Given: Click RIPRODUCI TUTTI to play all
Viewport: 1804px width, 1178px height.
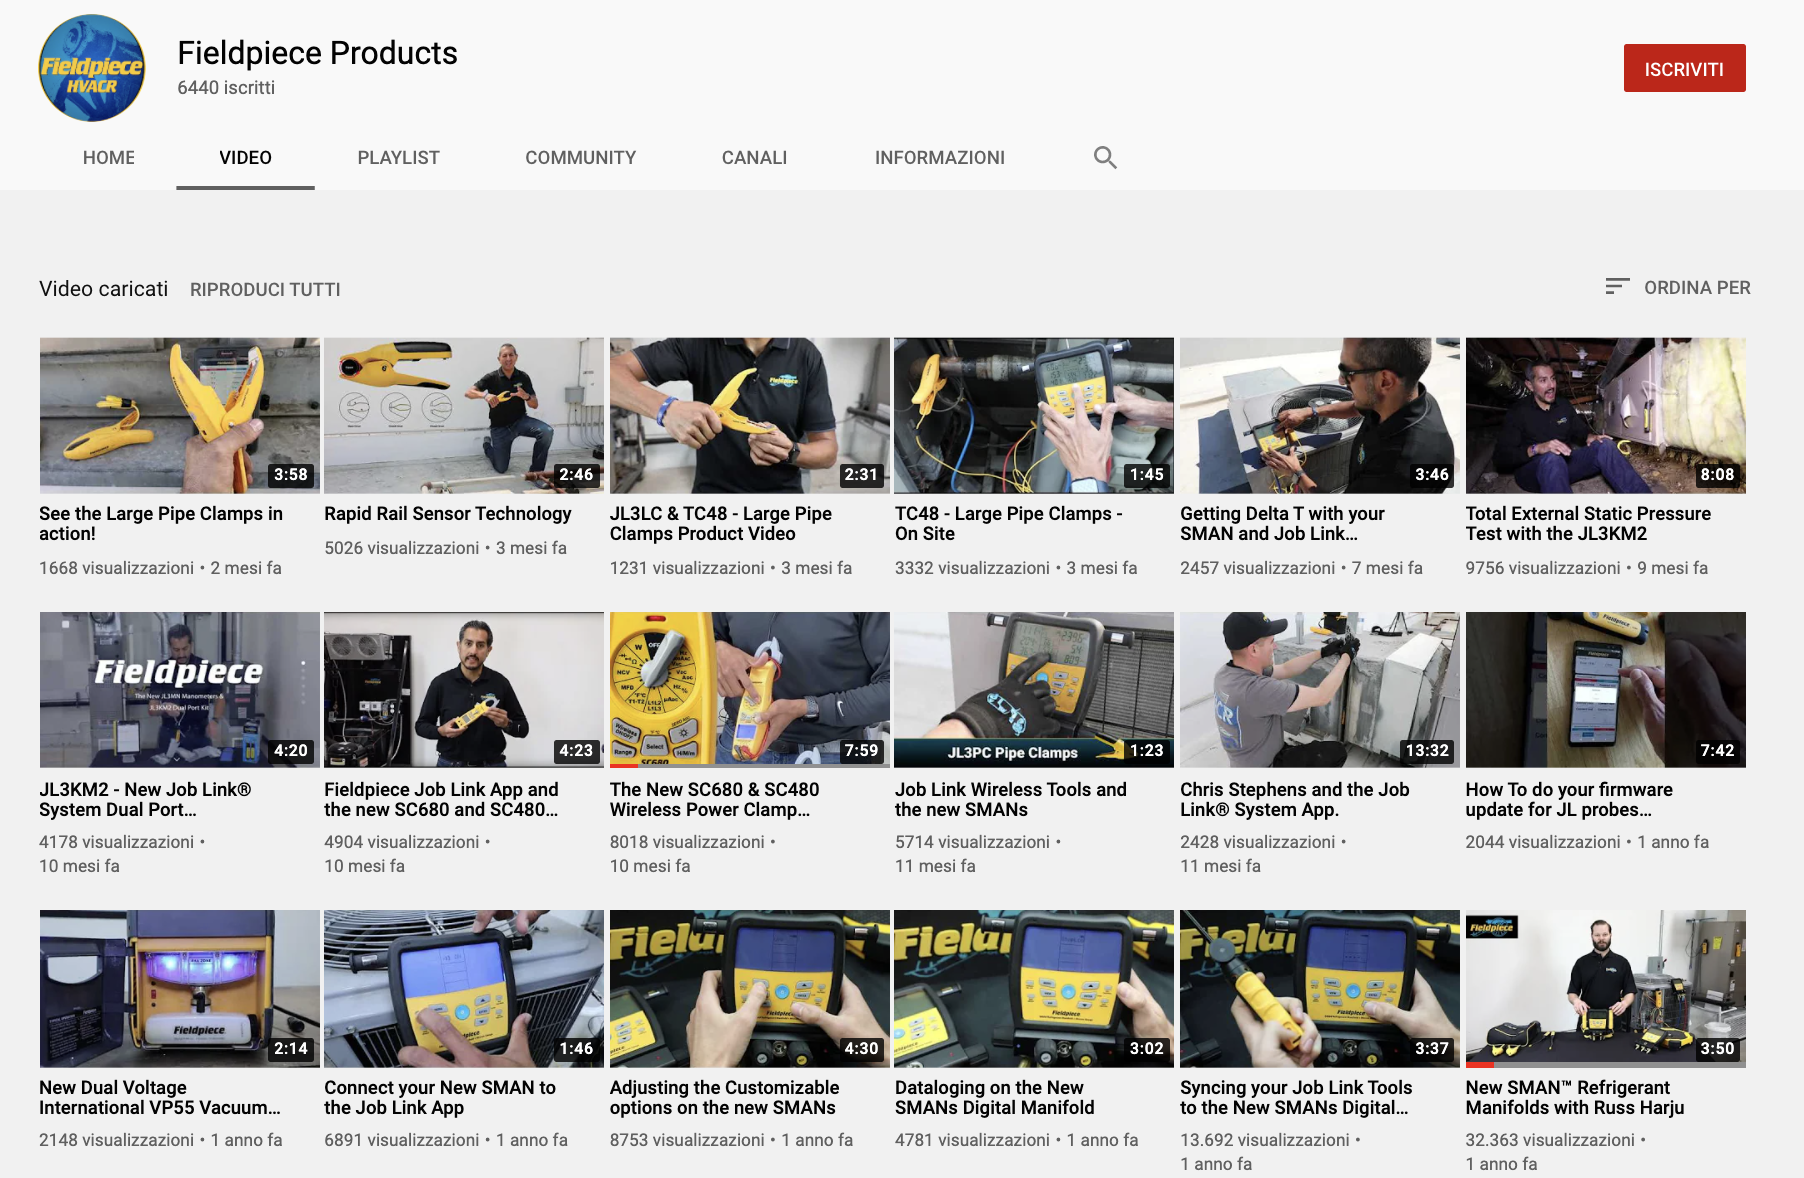Looking at the screenshot, I should pyautogui.click(x=265, y=289).
